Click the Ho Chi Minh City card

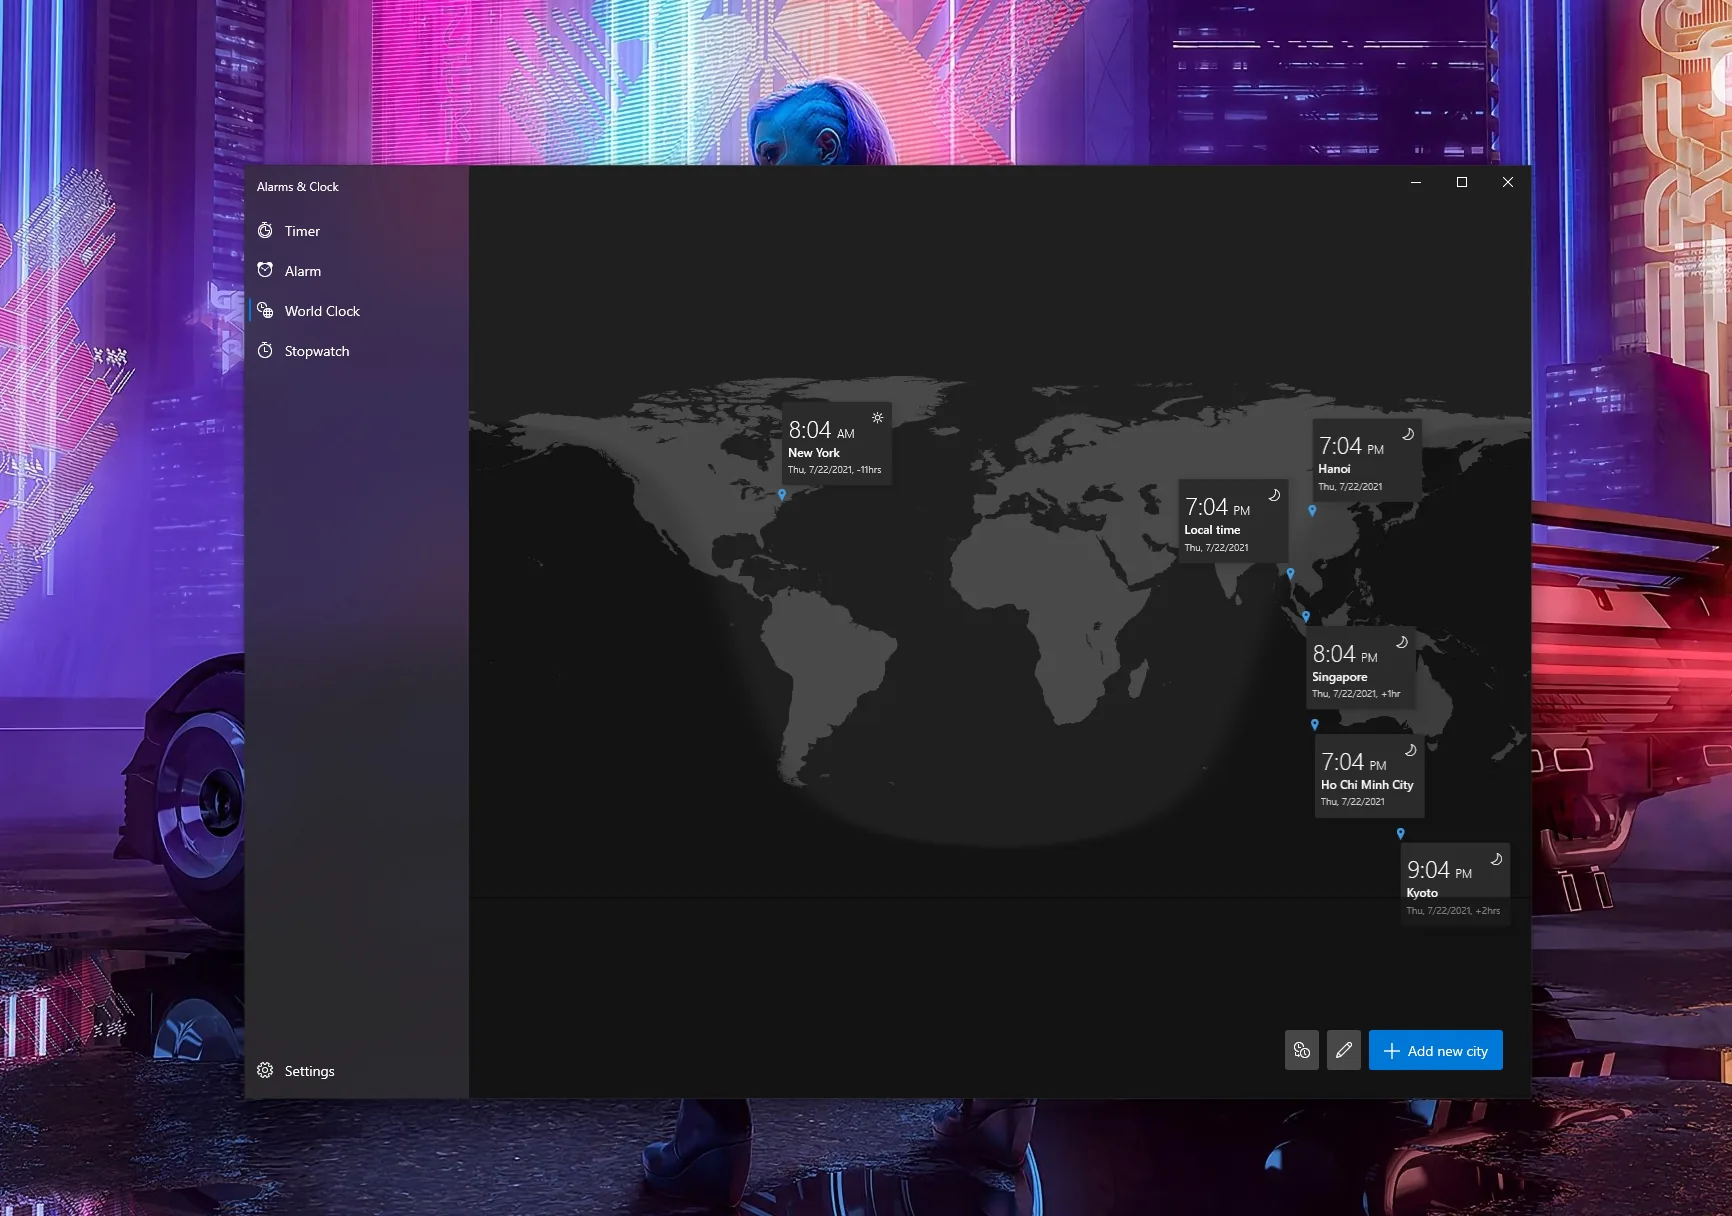[x=1370, y=776]
